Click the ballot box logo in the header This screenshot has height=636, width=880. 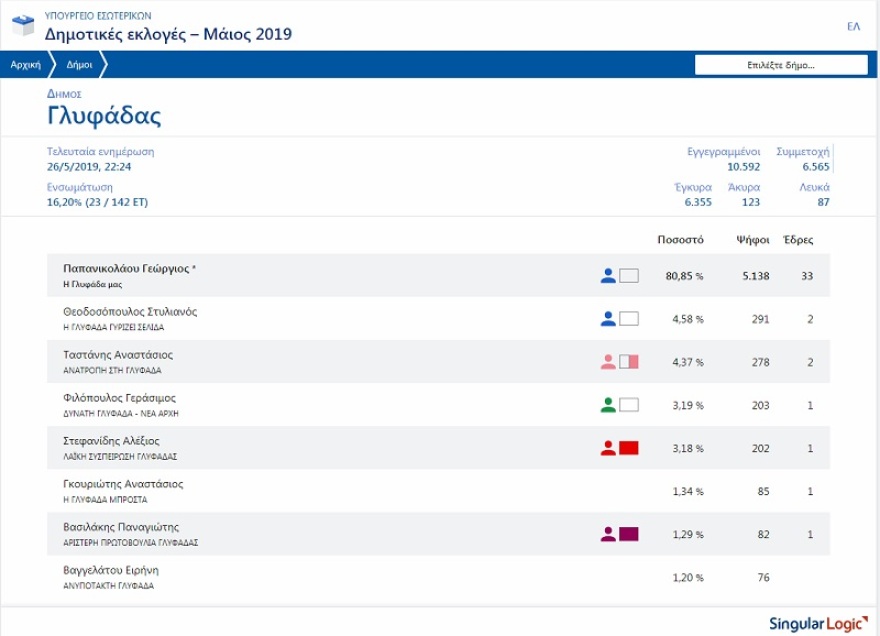point(20,26)
